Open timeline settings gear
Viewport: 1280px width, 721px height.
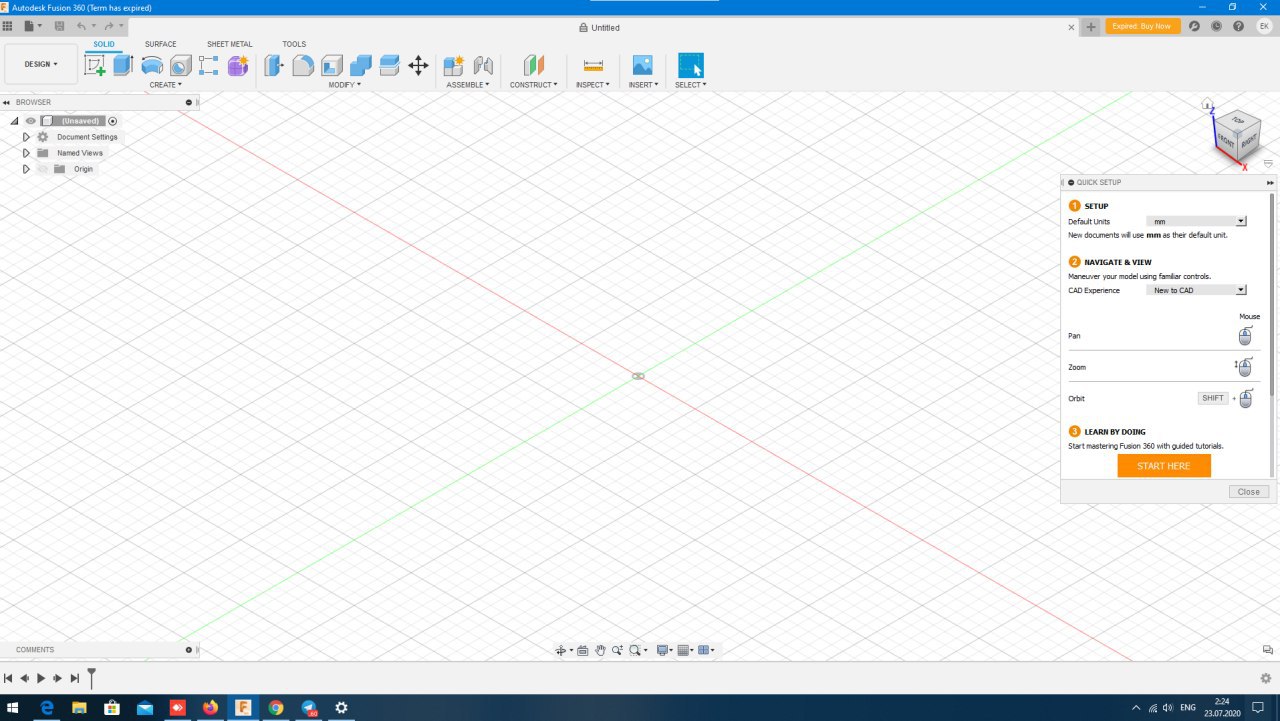click(1266, 678)
